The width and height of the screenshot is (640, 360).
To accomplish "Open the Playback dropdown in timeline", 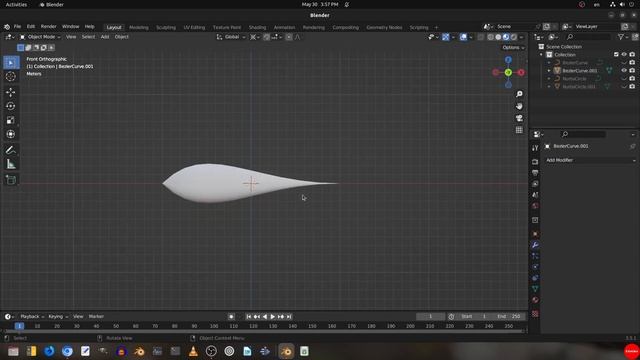I will coord(32,317).
